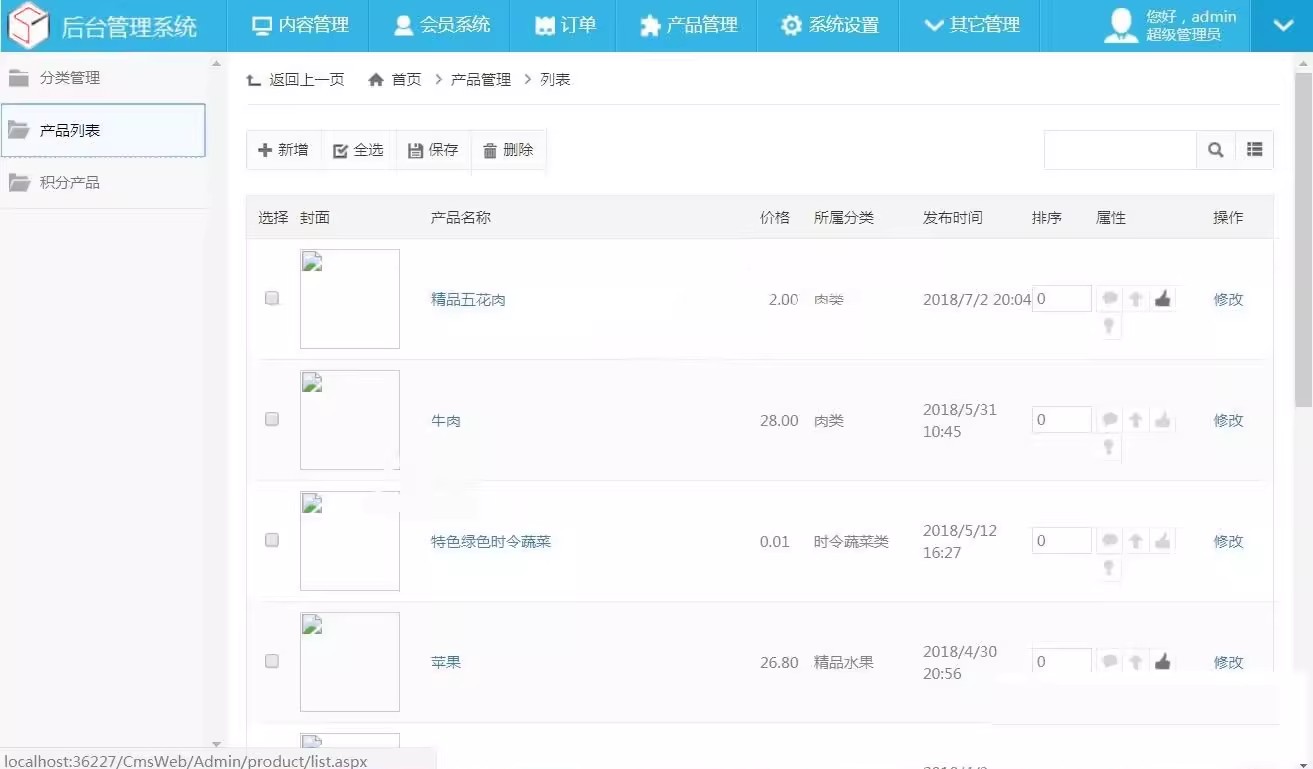
Task: Check the checkbox for 精品五花肉
Action: point(272,298)
